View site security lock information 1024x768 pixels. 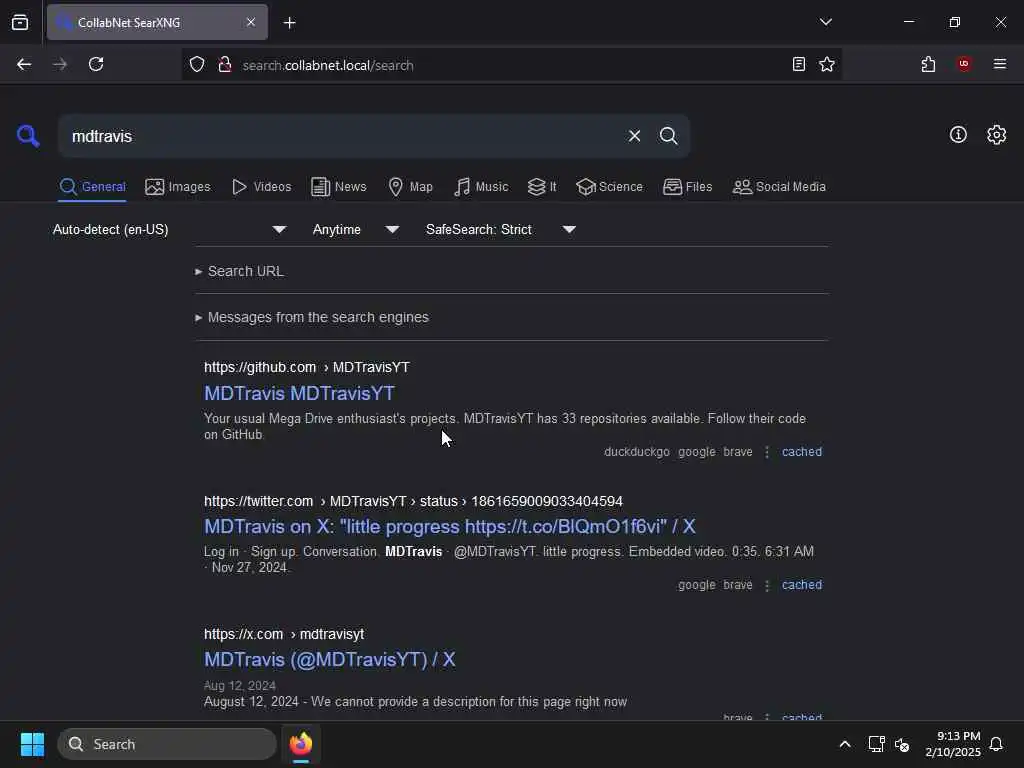(x=225, y=65)
